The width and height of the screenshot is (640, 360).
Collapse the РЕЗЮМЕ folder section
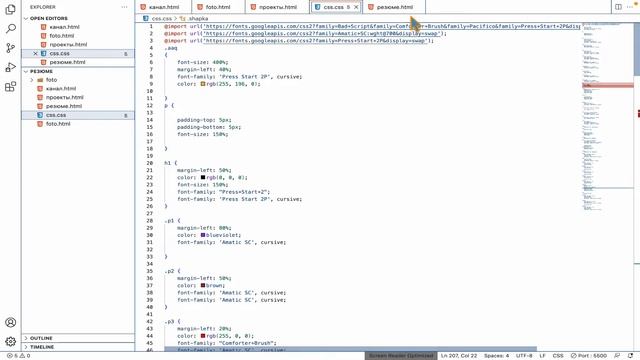pyautogui.click(x=41, y=71)
